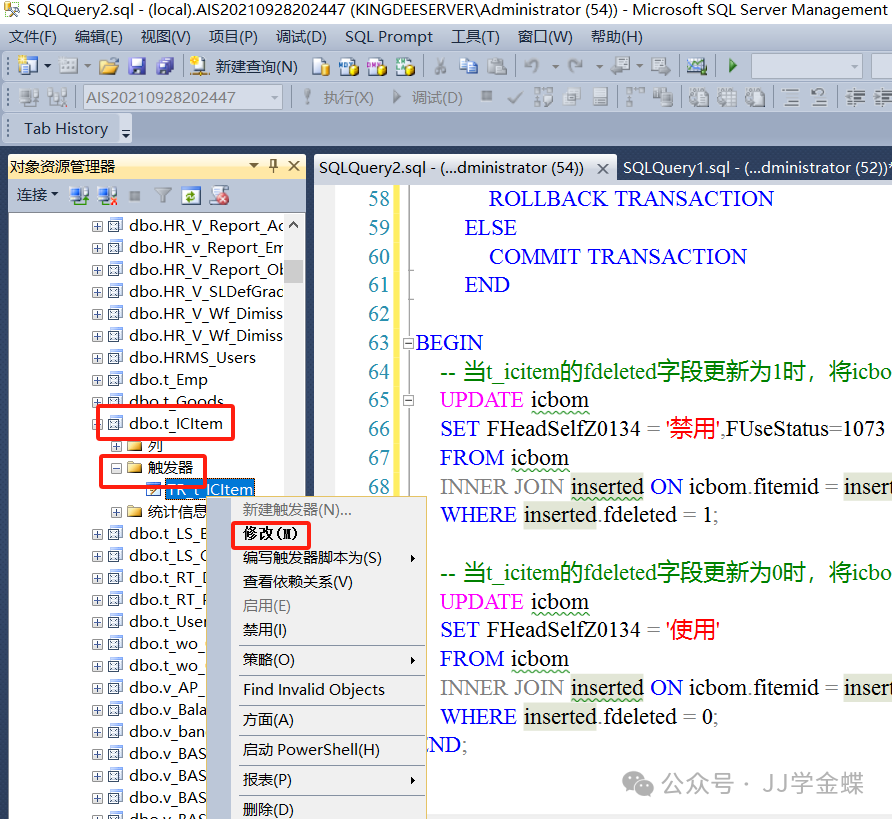Open the 连接 dropdown in Object Explorer

pyautogui.click(x=37, y=195)
